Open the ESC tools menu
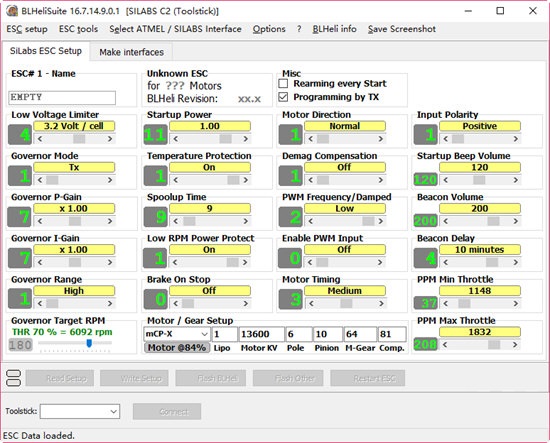Image resolution: width=550 pixels, height=443 pixels. point(78,29)
